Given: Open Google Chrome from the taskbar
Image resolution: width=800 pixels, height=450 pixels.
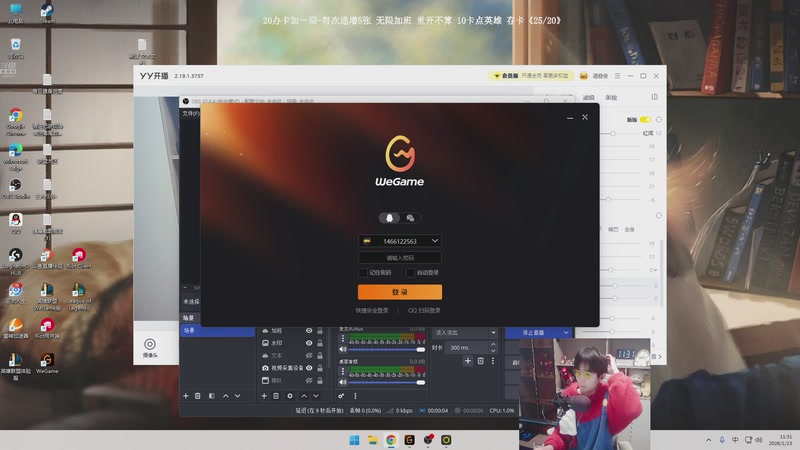Looking at the screenshot, I should [x=391, y=440].
